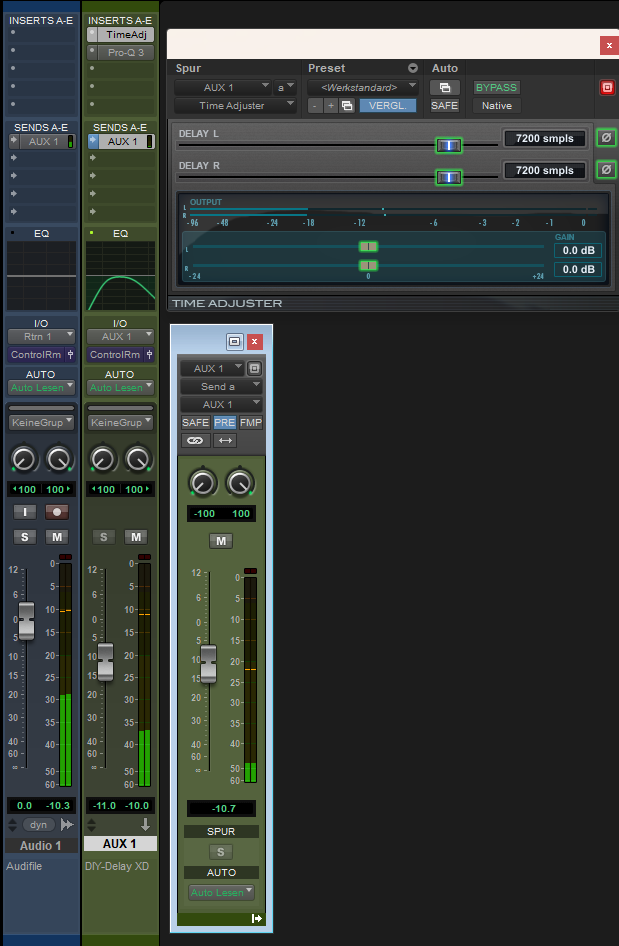This screenshot has width=619, height=946.
Task: Click fast-forward icon beside dyn on Audio 1
Action: pyautogui.click(x=67, y=825)
